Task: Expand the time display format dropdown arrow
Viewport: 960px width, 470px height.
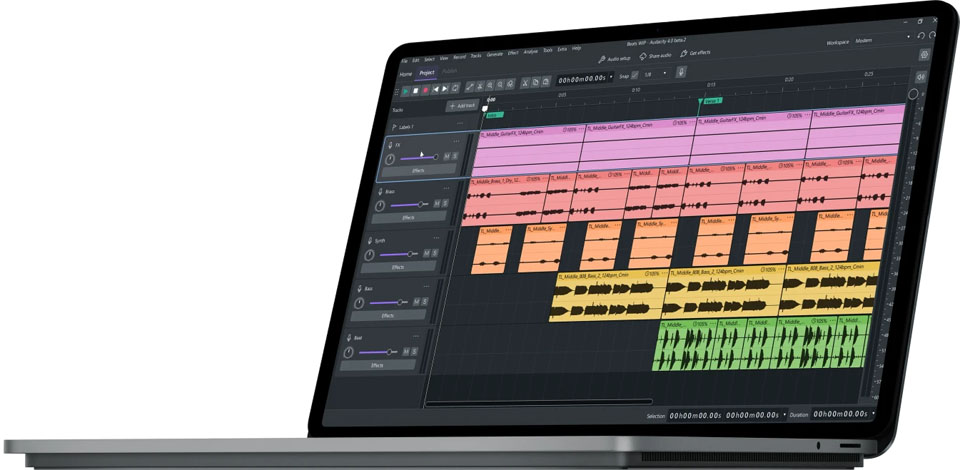Action: click(x=611, y=78)
